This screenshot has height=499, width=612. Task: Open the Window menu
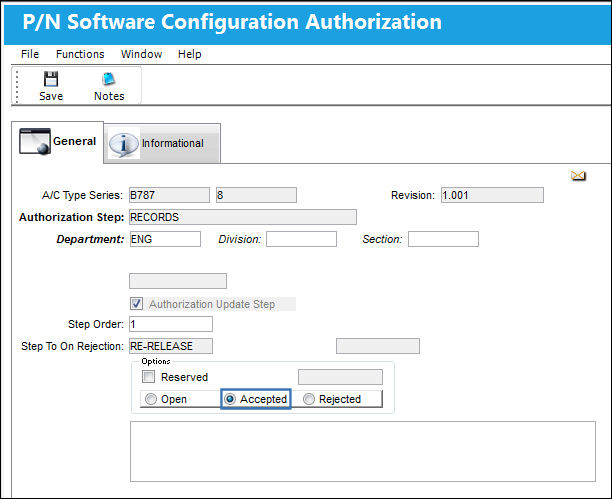pos(141,54)
